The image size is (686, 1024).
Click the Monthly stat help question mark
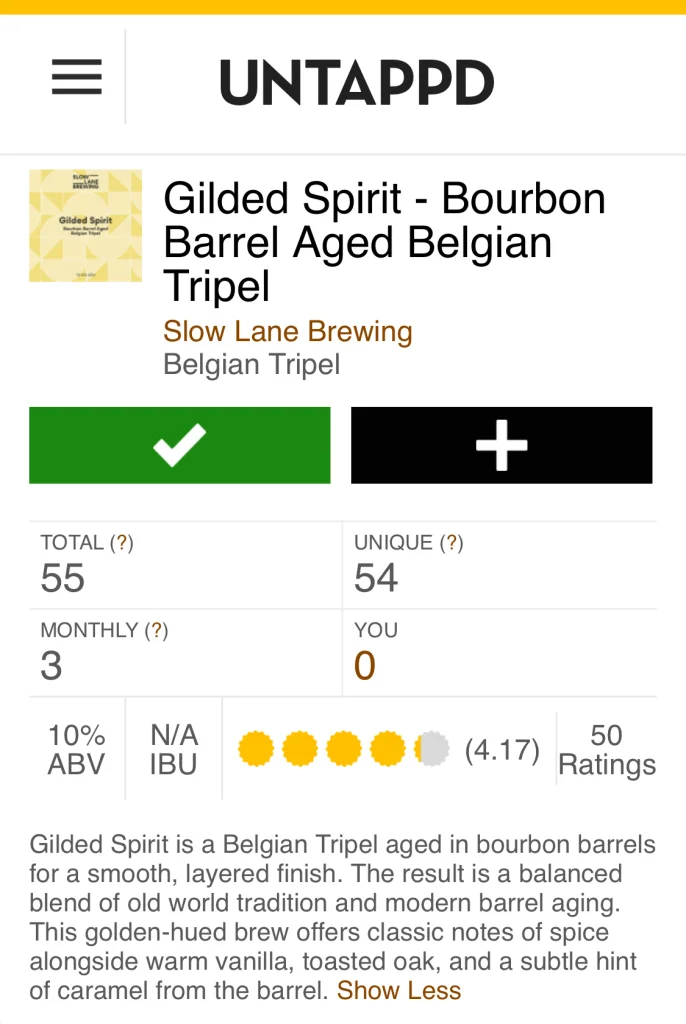coord(156,630)
